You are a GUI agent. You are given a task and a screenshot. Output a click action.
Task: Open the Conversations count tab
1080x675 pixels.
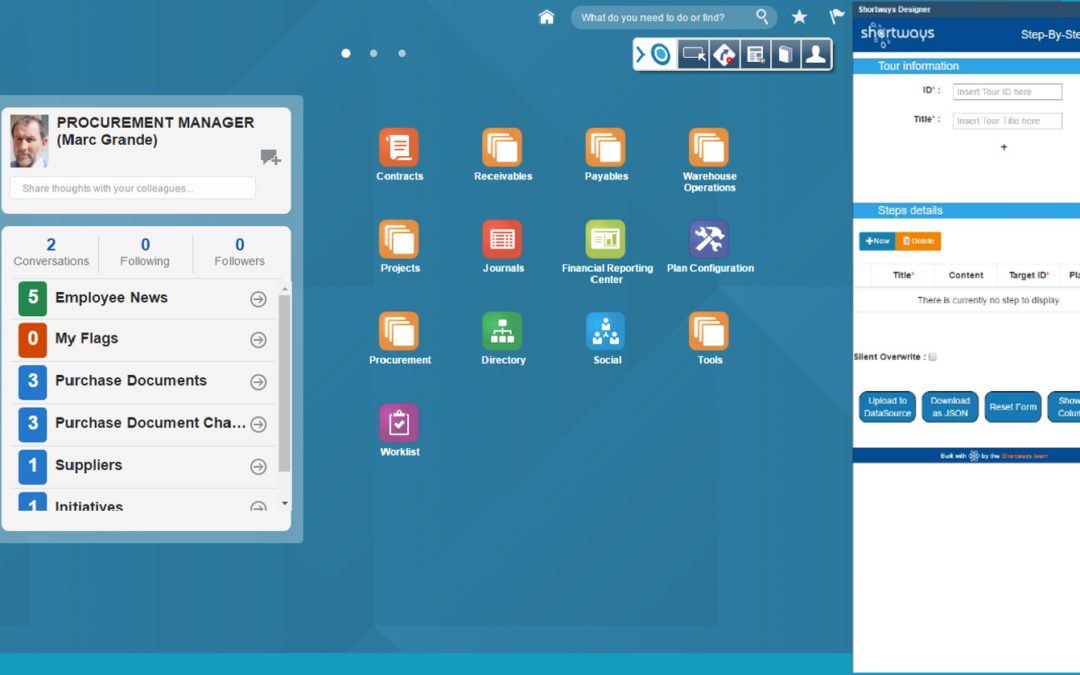51,252
